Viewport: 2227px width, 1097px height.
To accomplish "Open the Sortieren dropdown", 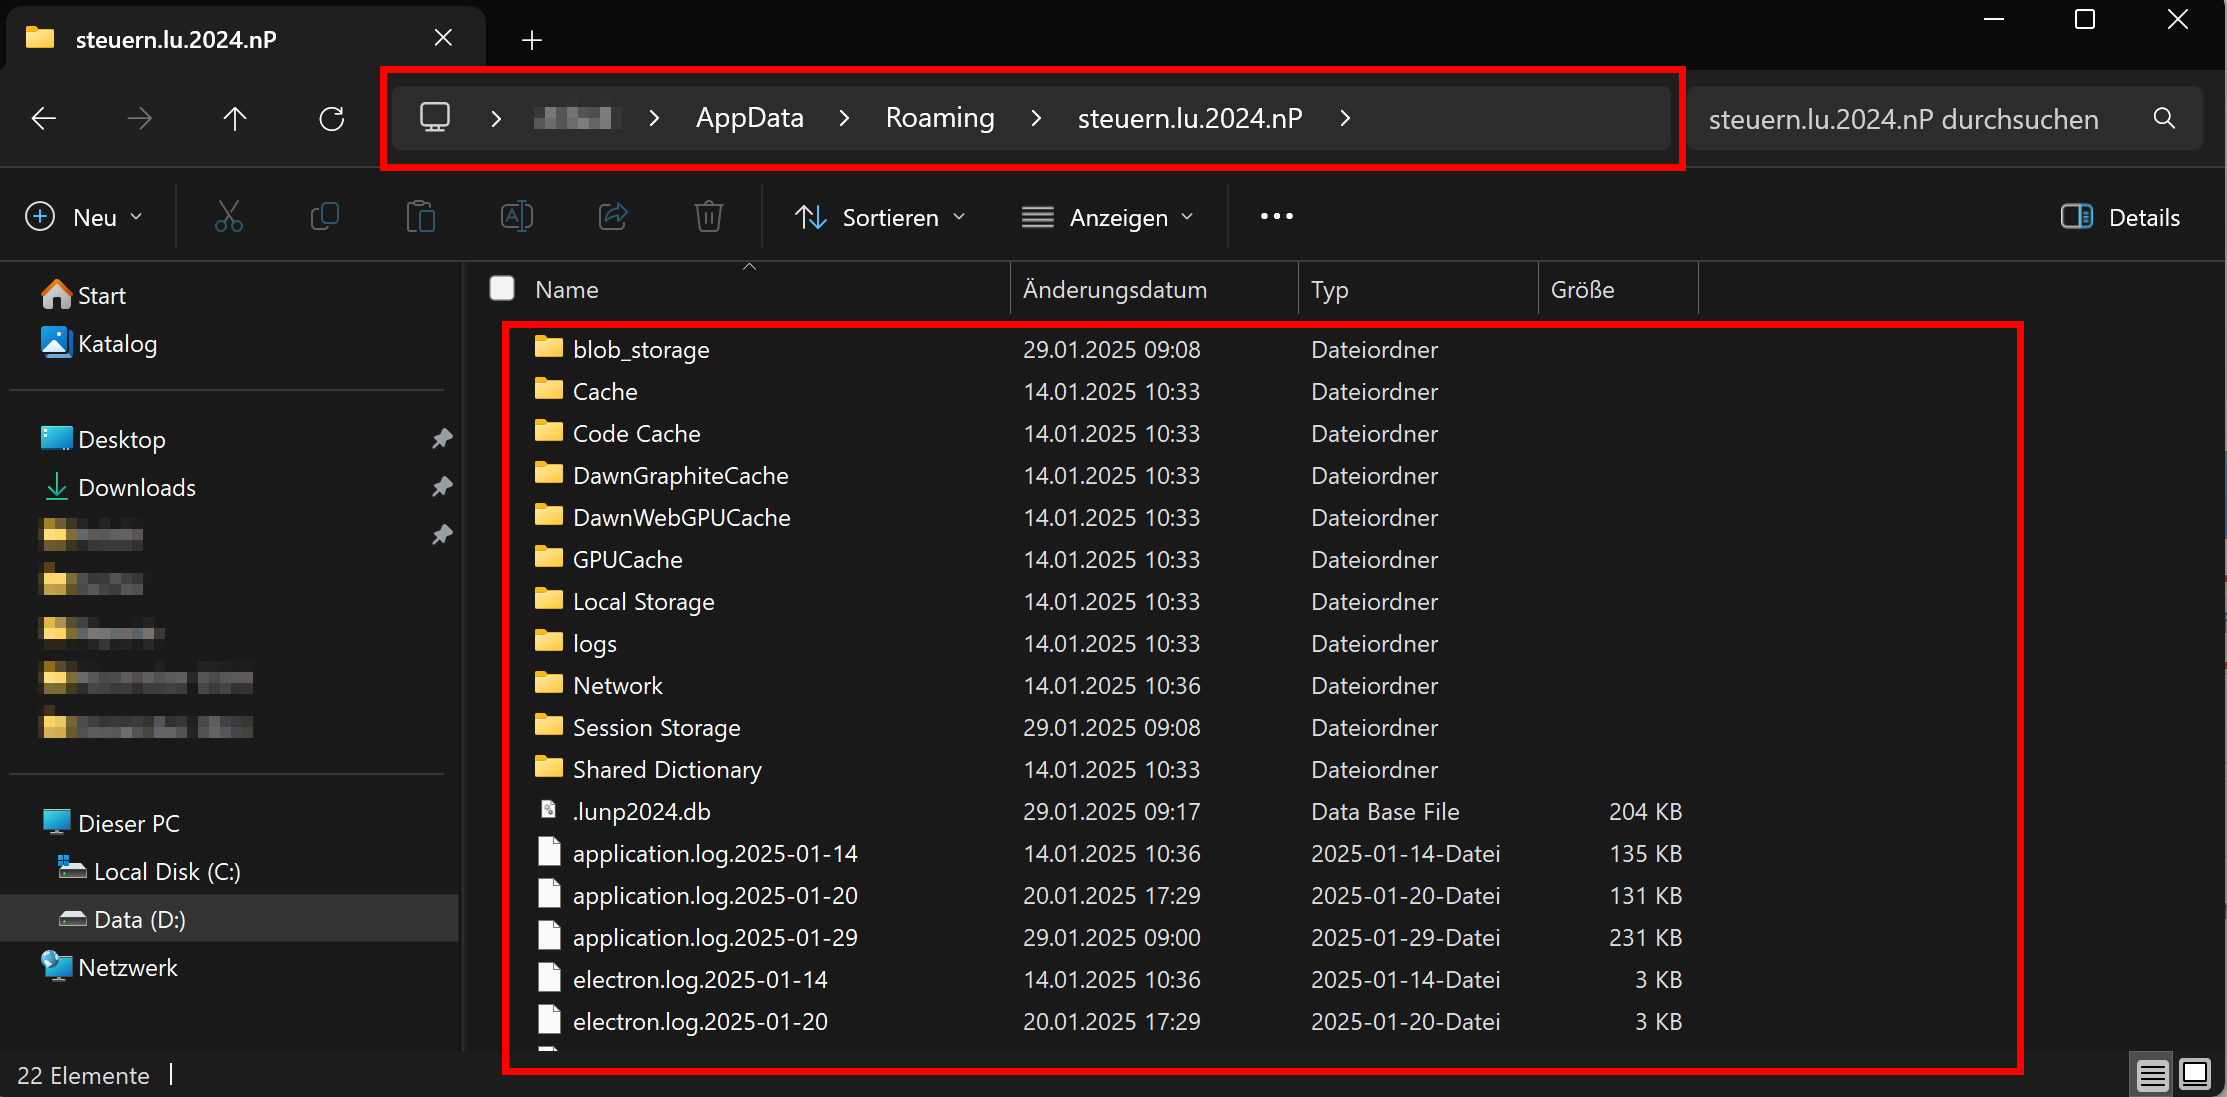I will tap(880, 217).
